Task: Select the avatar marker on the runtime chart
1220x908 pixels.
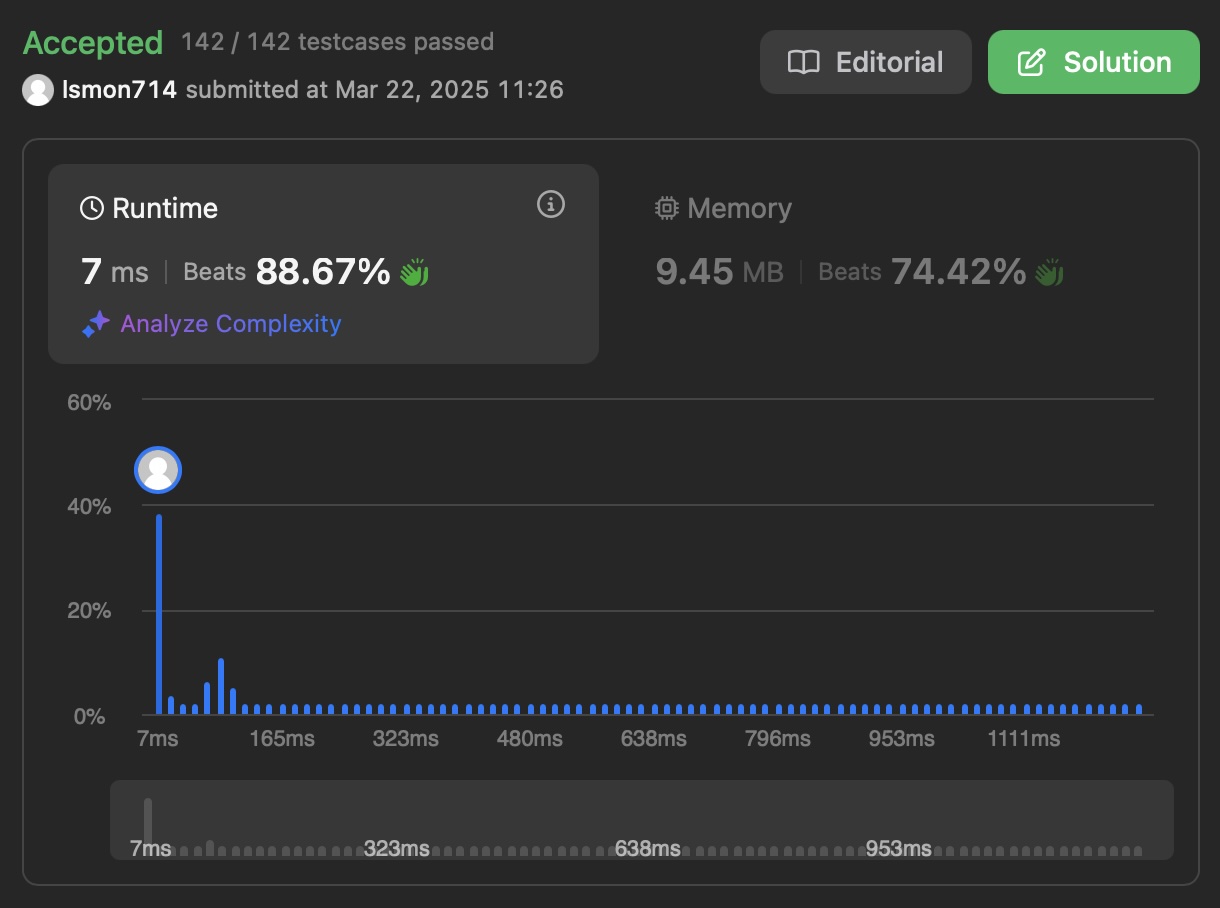Action: tap(157, 469)
